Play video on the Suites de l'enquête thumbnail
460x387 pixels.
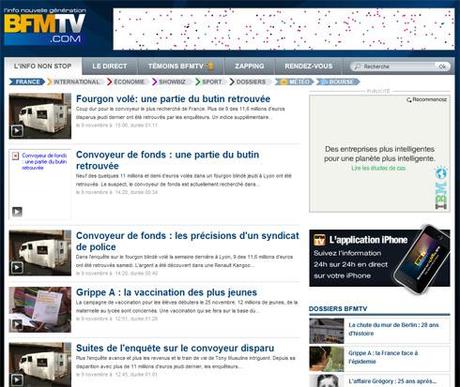point(17,379)
